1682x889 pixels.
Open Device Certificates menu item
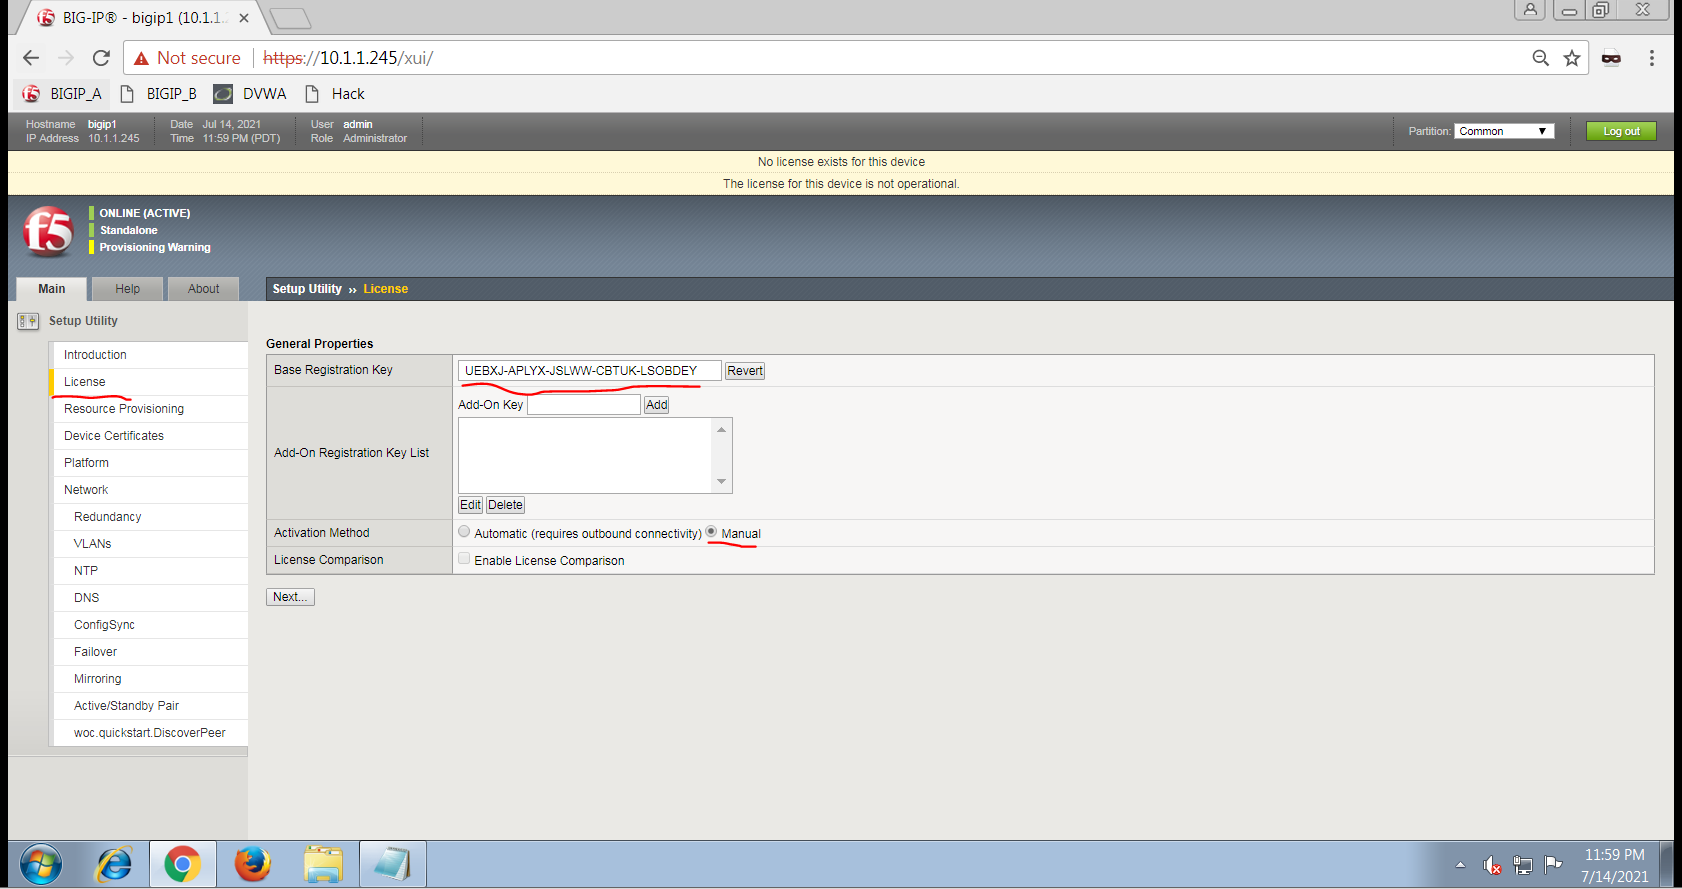click(150, 436)
